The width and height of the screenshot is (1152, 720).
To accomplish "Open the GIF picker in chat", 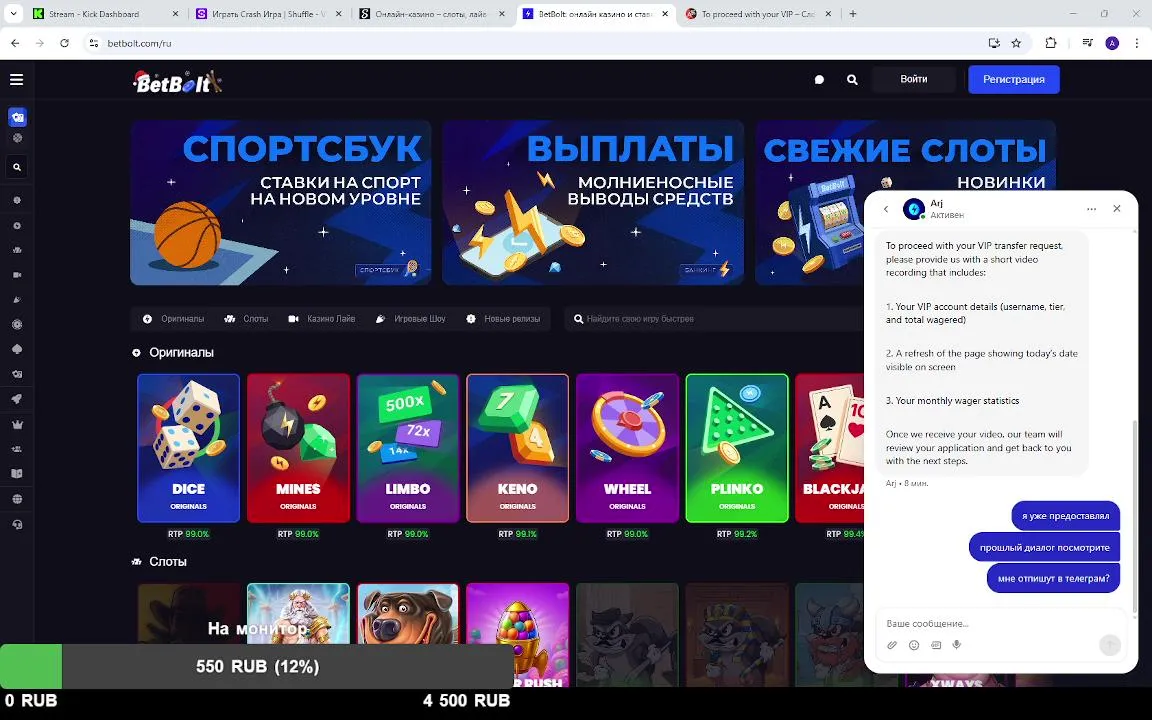I will 936,645.
